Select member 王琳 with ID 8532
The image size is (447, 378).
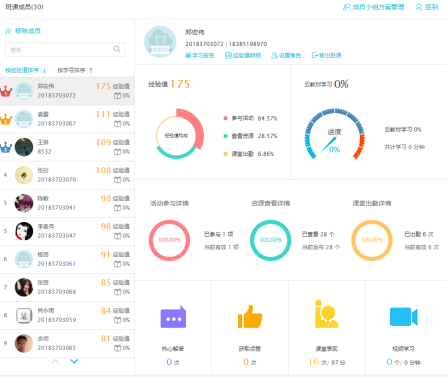click(x=67, y=147)
